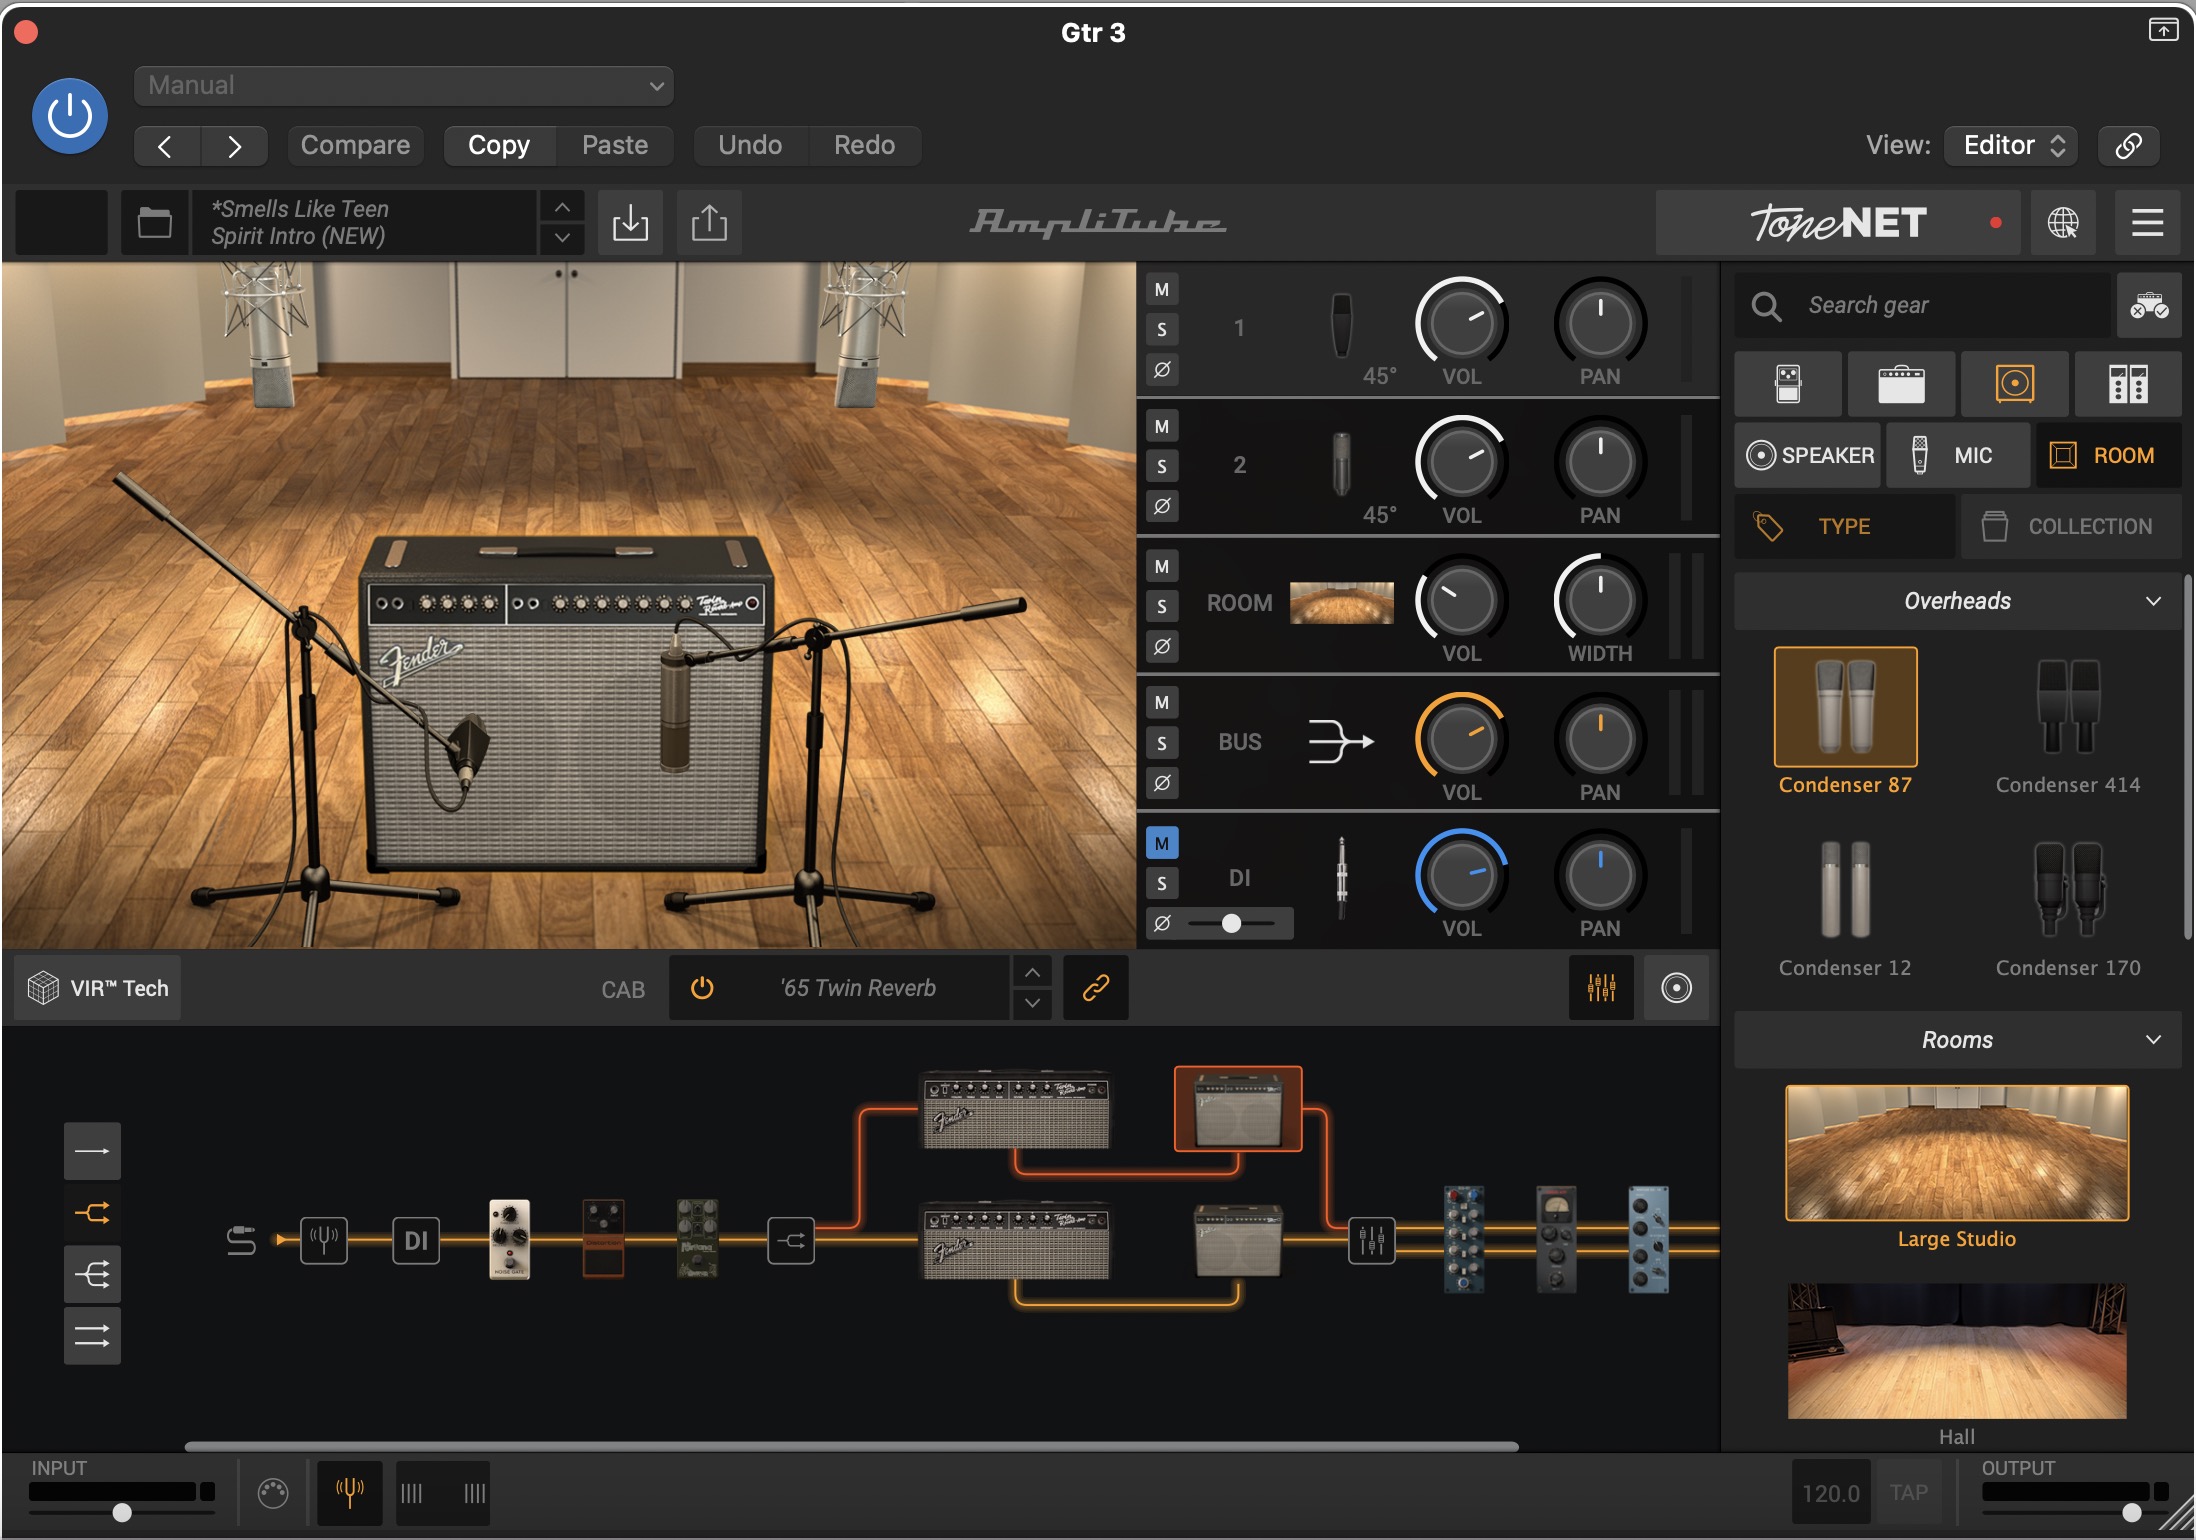The width and height of the screenshot is (2196, 1540).
Task: Click the share preset upload icon
Action: point(709,222)
